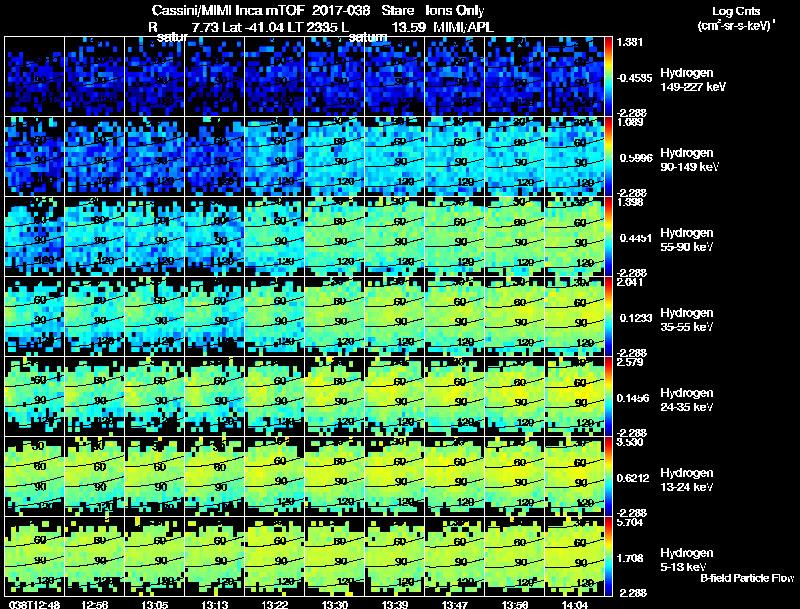800x609 pixels.
Task: Click the color bar beside Hydrogen 35-55 keV
Action: coord(608,316)
